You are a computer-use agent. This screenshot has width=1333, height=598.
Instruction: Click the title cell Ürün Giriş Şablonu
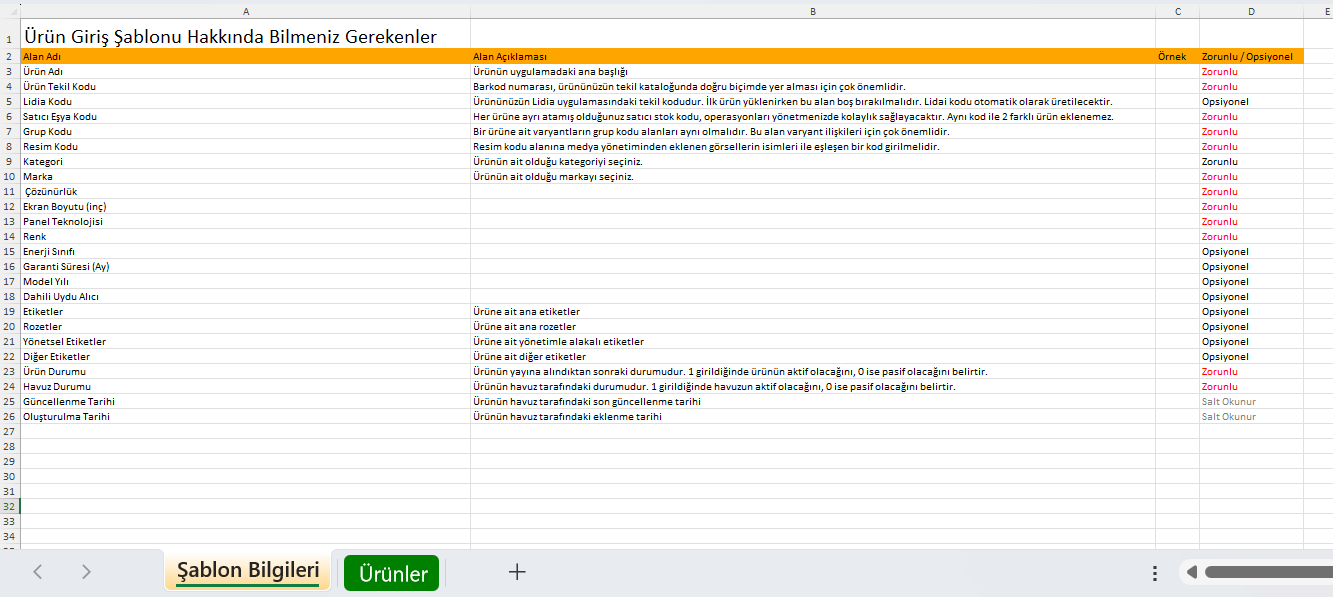[230, 37]
